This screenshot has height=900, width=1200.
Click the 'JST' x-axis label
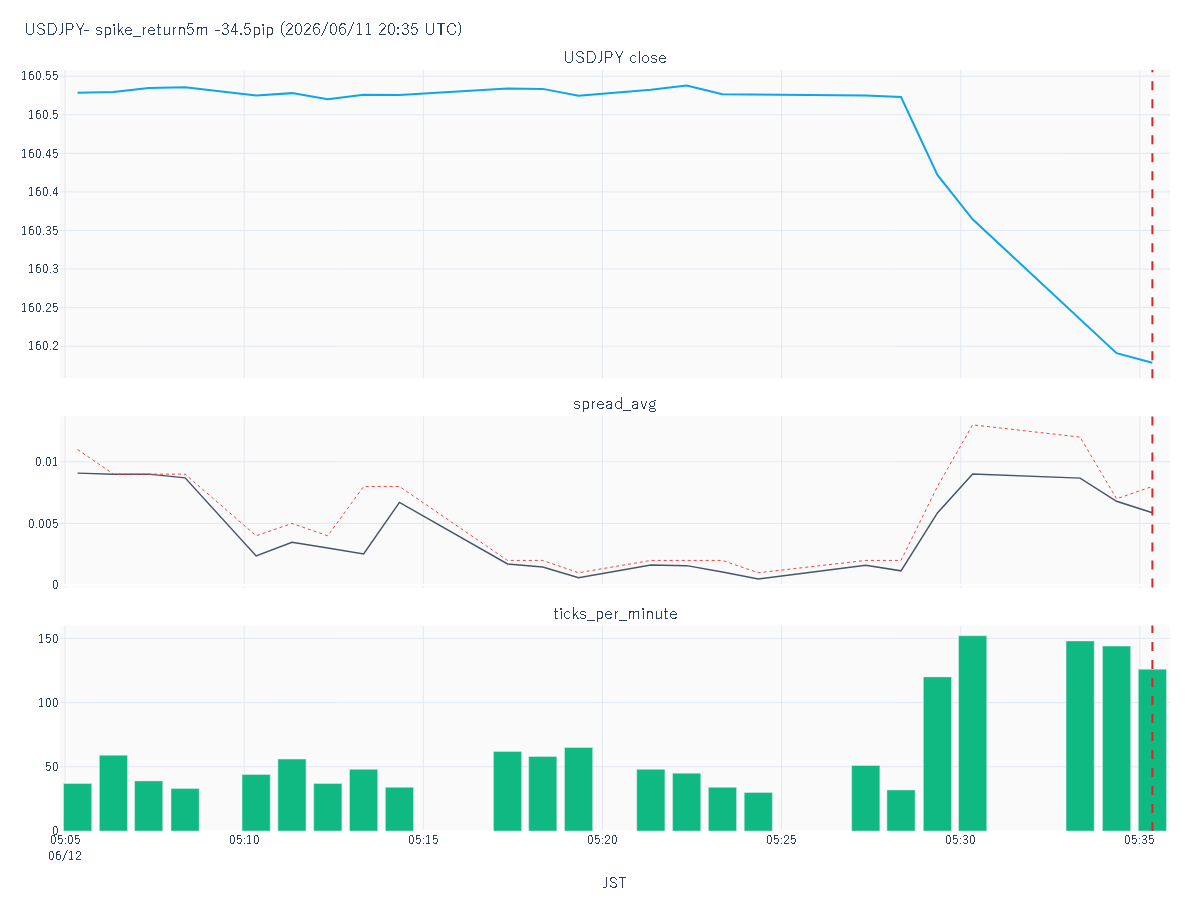(x=615, y=883)
